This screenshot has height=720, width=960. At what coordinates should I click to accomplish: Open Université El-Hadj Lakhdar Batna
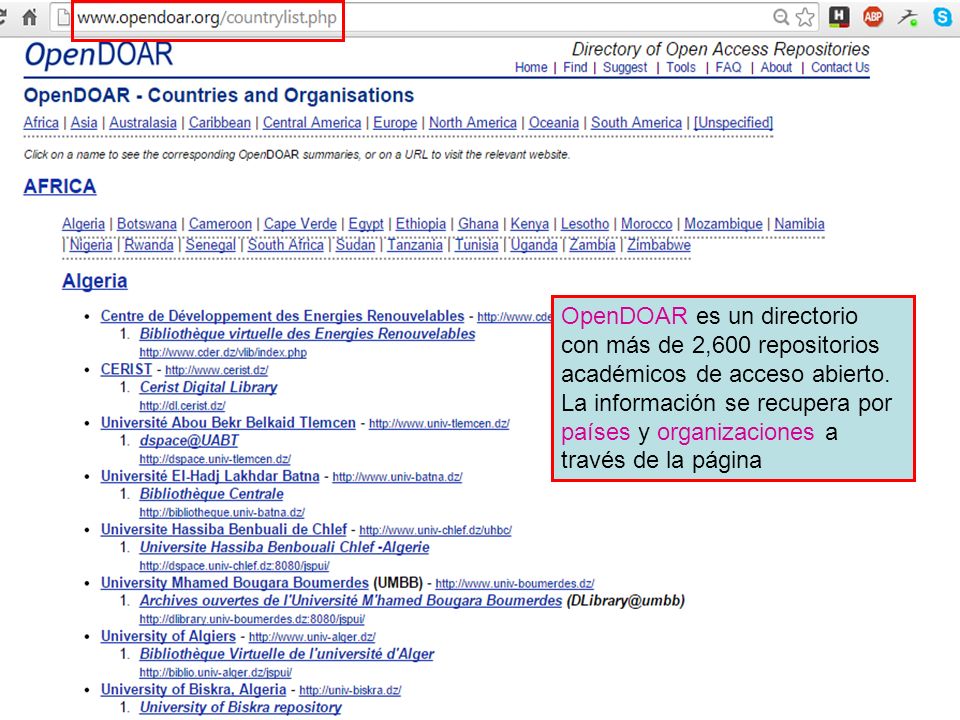tap(210, 476)
